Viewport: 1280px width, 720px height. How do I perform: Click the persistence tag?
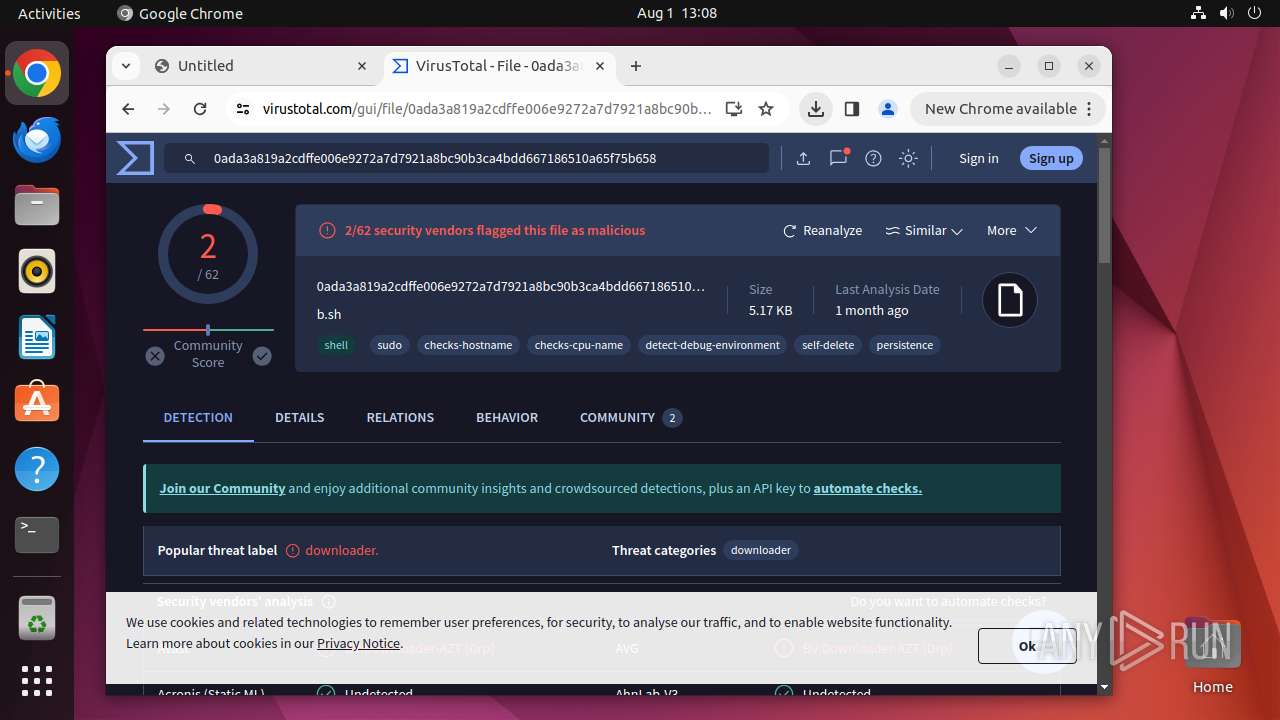click(905, 345)
